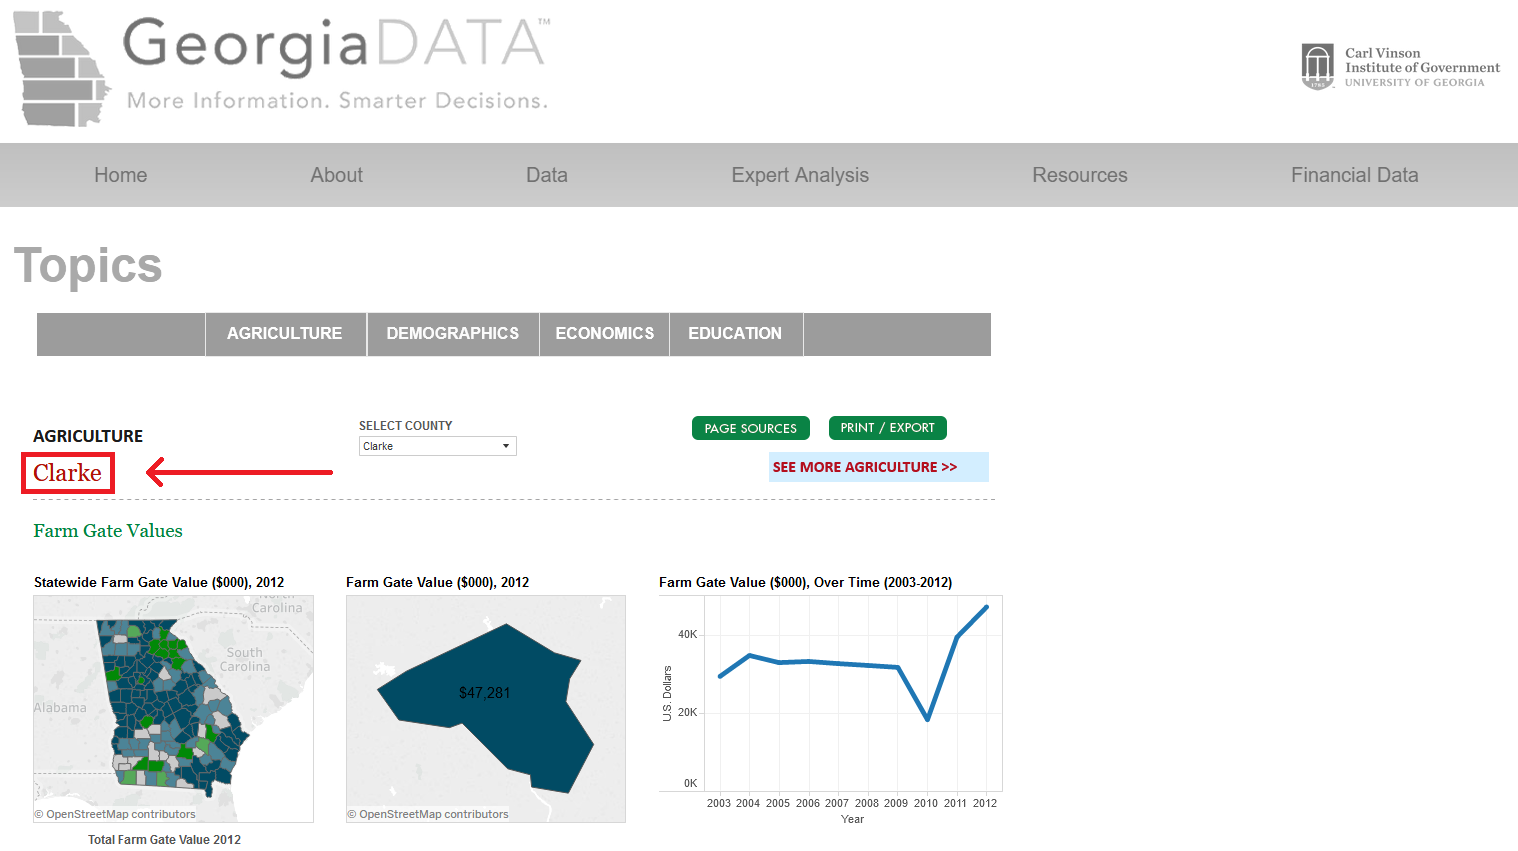Viewport: 1518px width, 851px height.
Task: Switch to the AGRICULTURE topic tab
Action: click(x=285, y=334)
